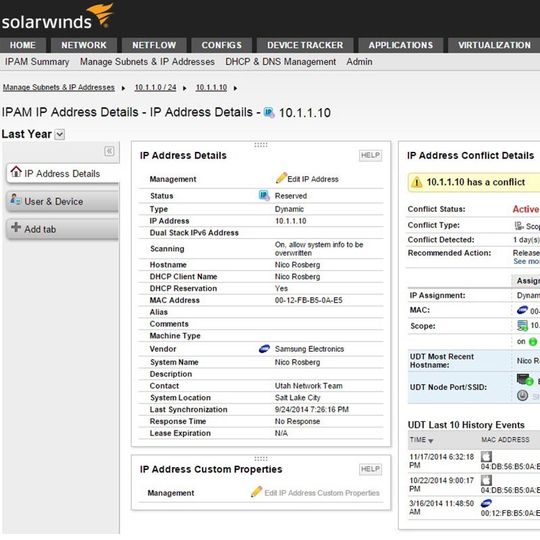Click the 11/17/2014 6:32:18 PM history timestamp

[442, 461]
